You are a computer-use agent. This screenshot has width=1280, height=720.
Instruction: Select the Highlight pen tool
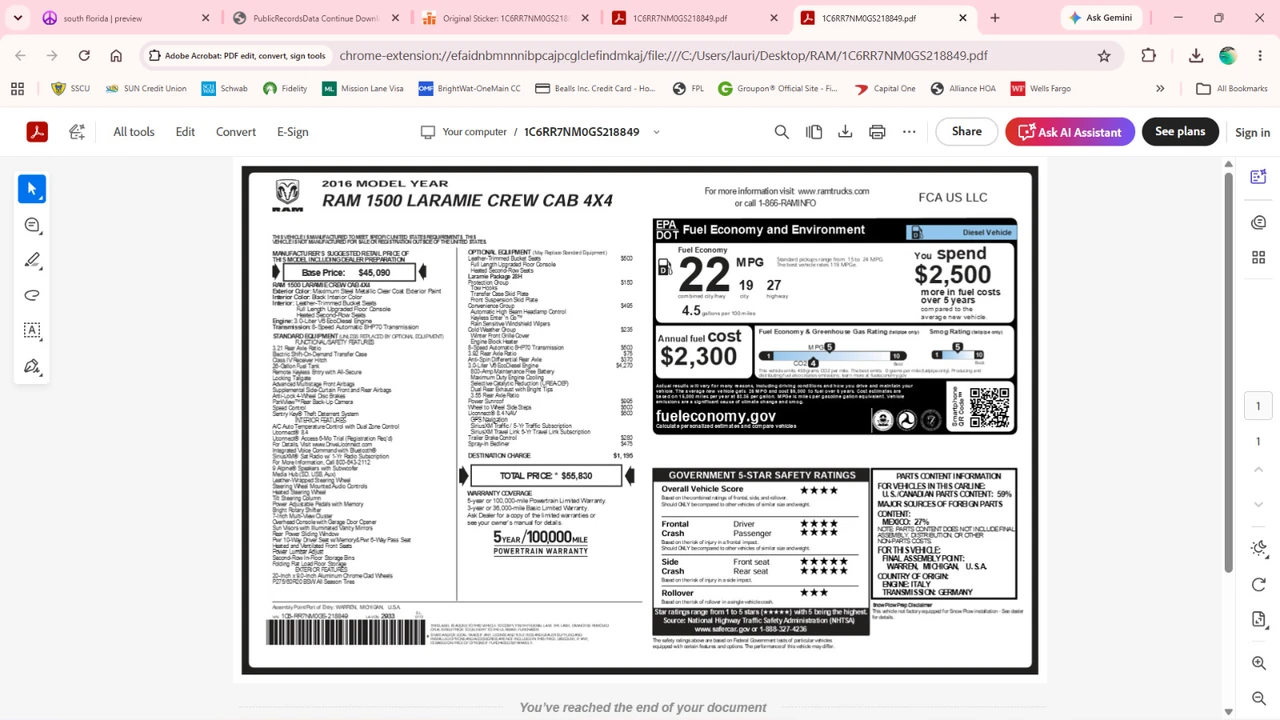click(x=32, y=260)
